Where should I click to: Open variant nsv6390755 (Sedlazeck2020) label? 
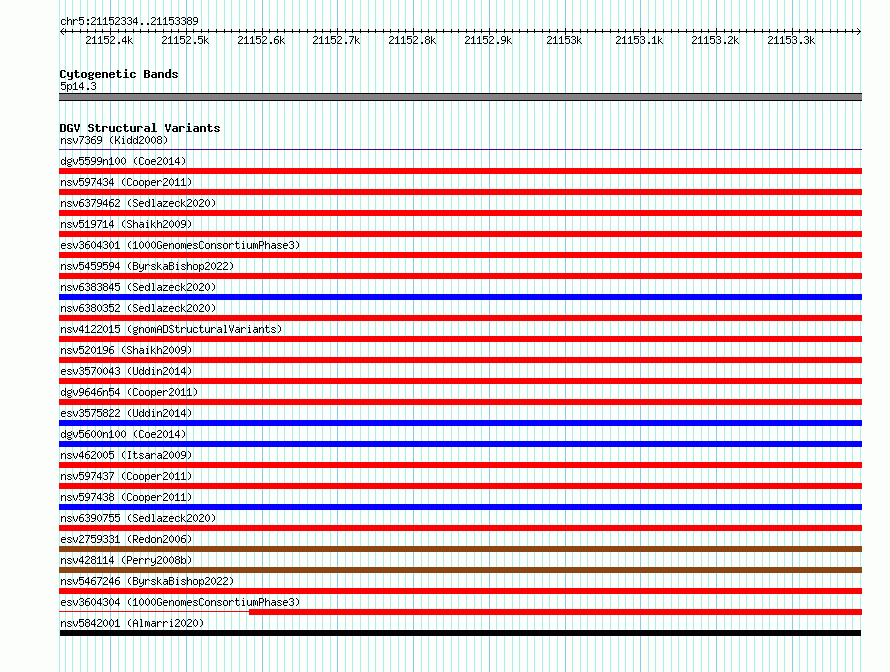coord(138,518)
